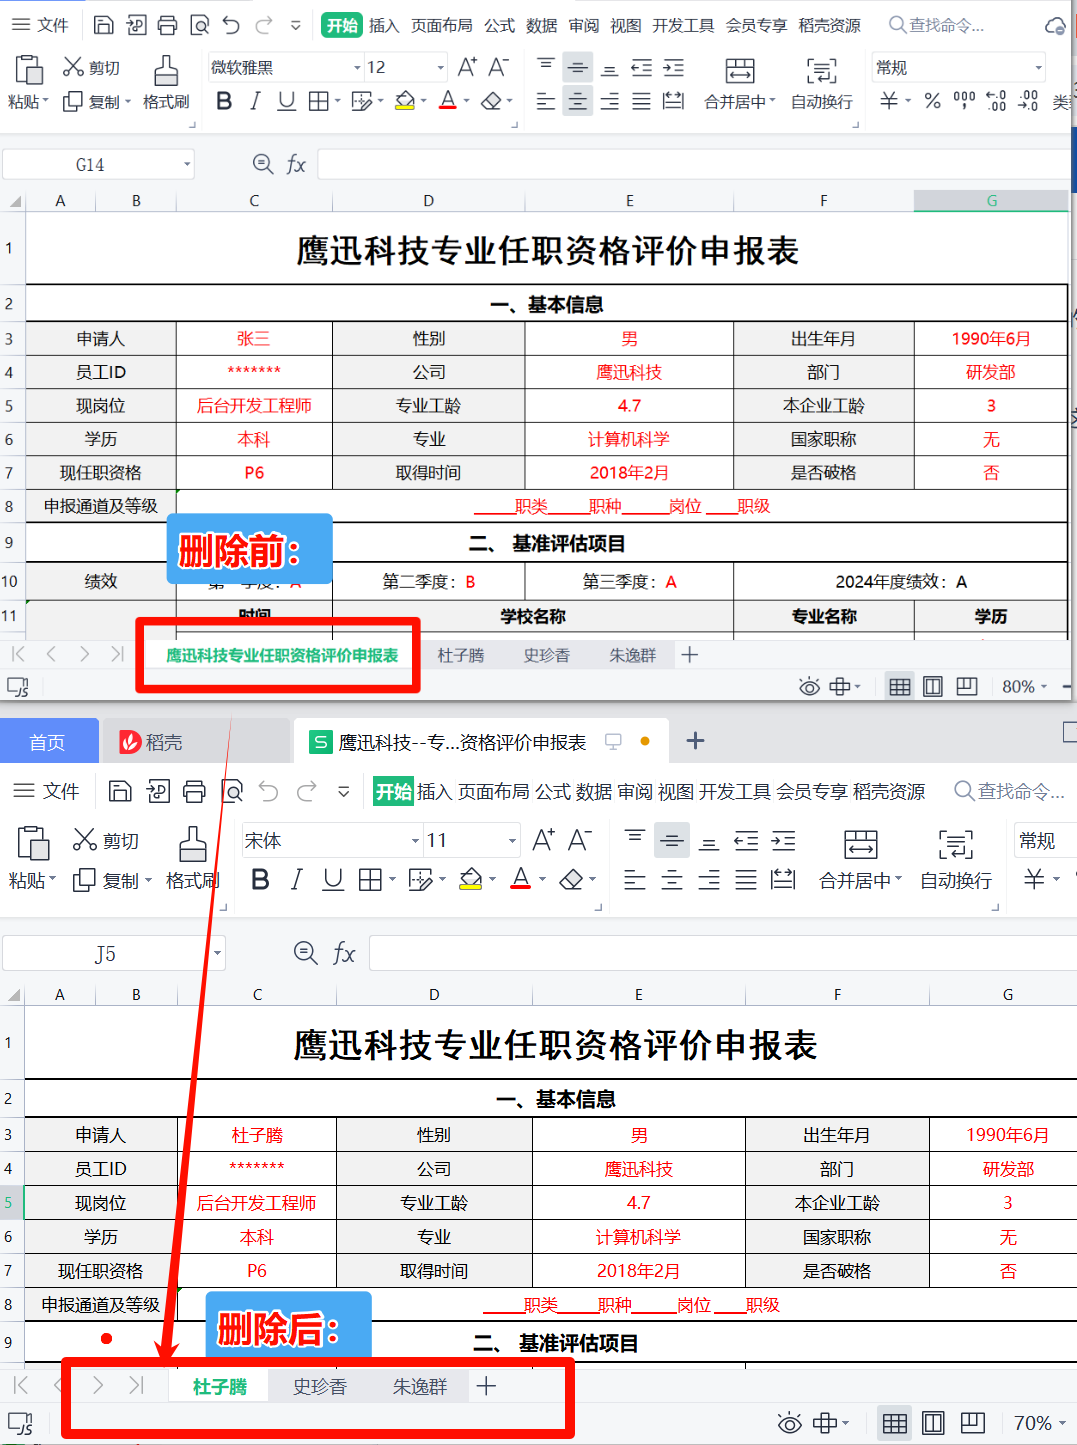Click the + to add a new sheet

point(486,1386)
